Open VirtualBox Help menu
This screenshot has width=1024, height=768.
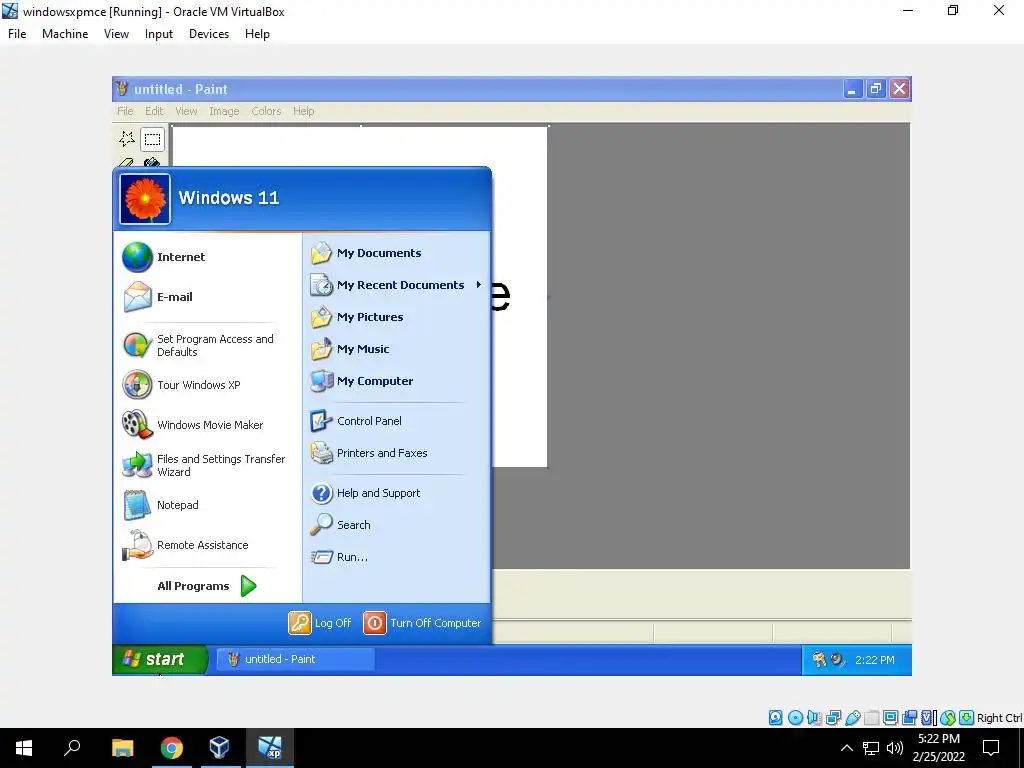257,34
